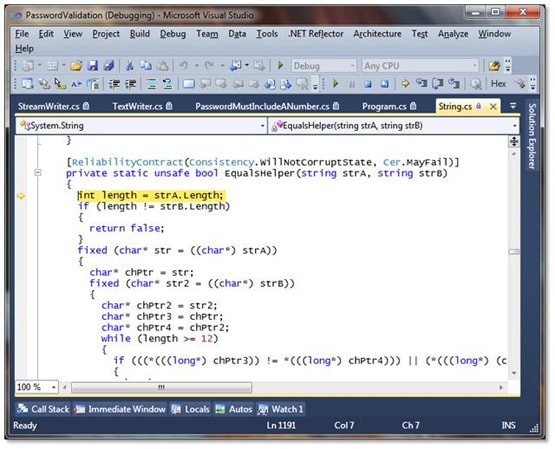The height and width of the screenshot is (449, 555).
Task: Click the Cut scissors icon
Action: pos(129,65)
